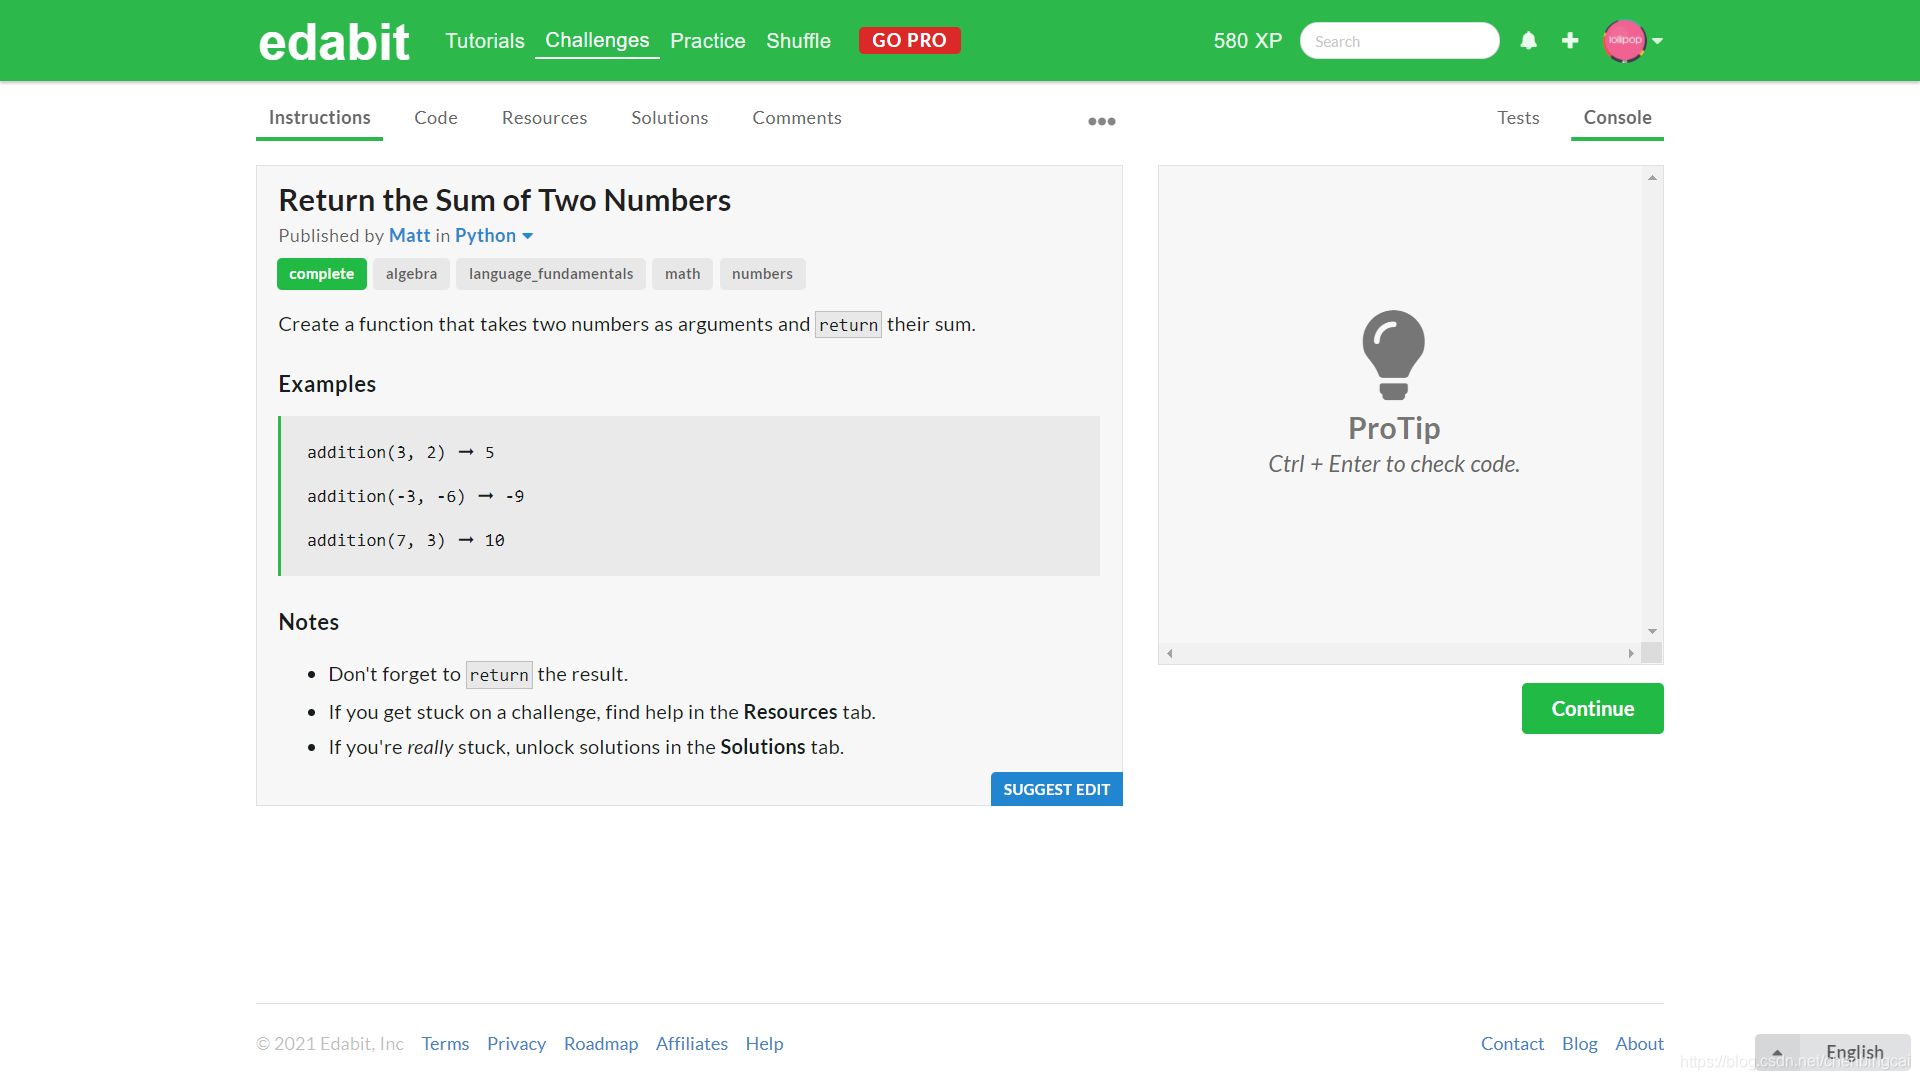Screen dimensions: 1920x1080
Task: Open the Solutions tab
Action: [669, 117]
